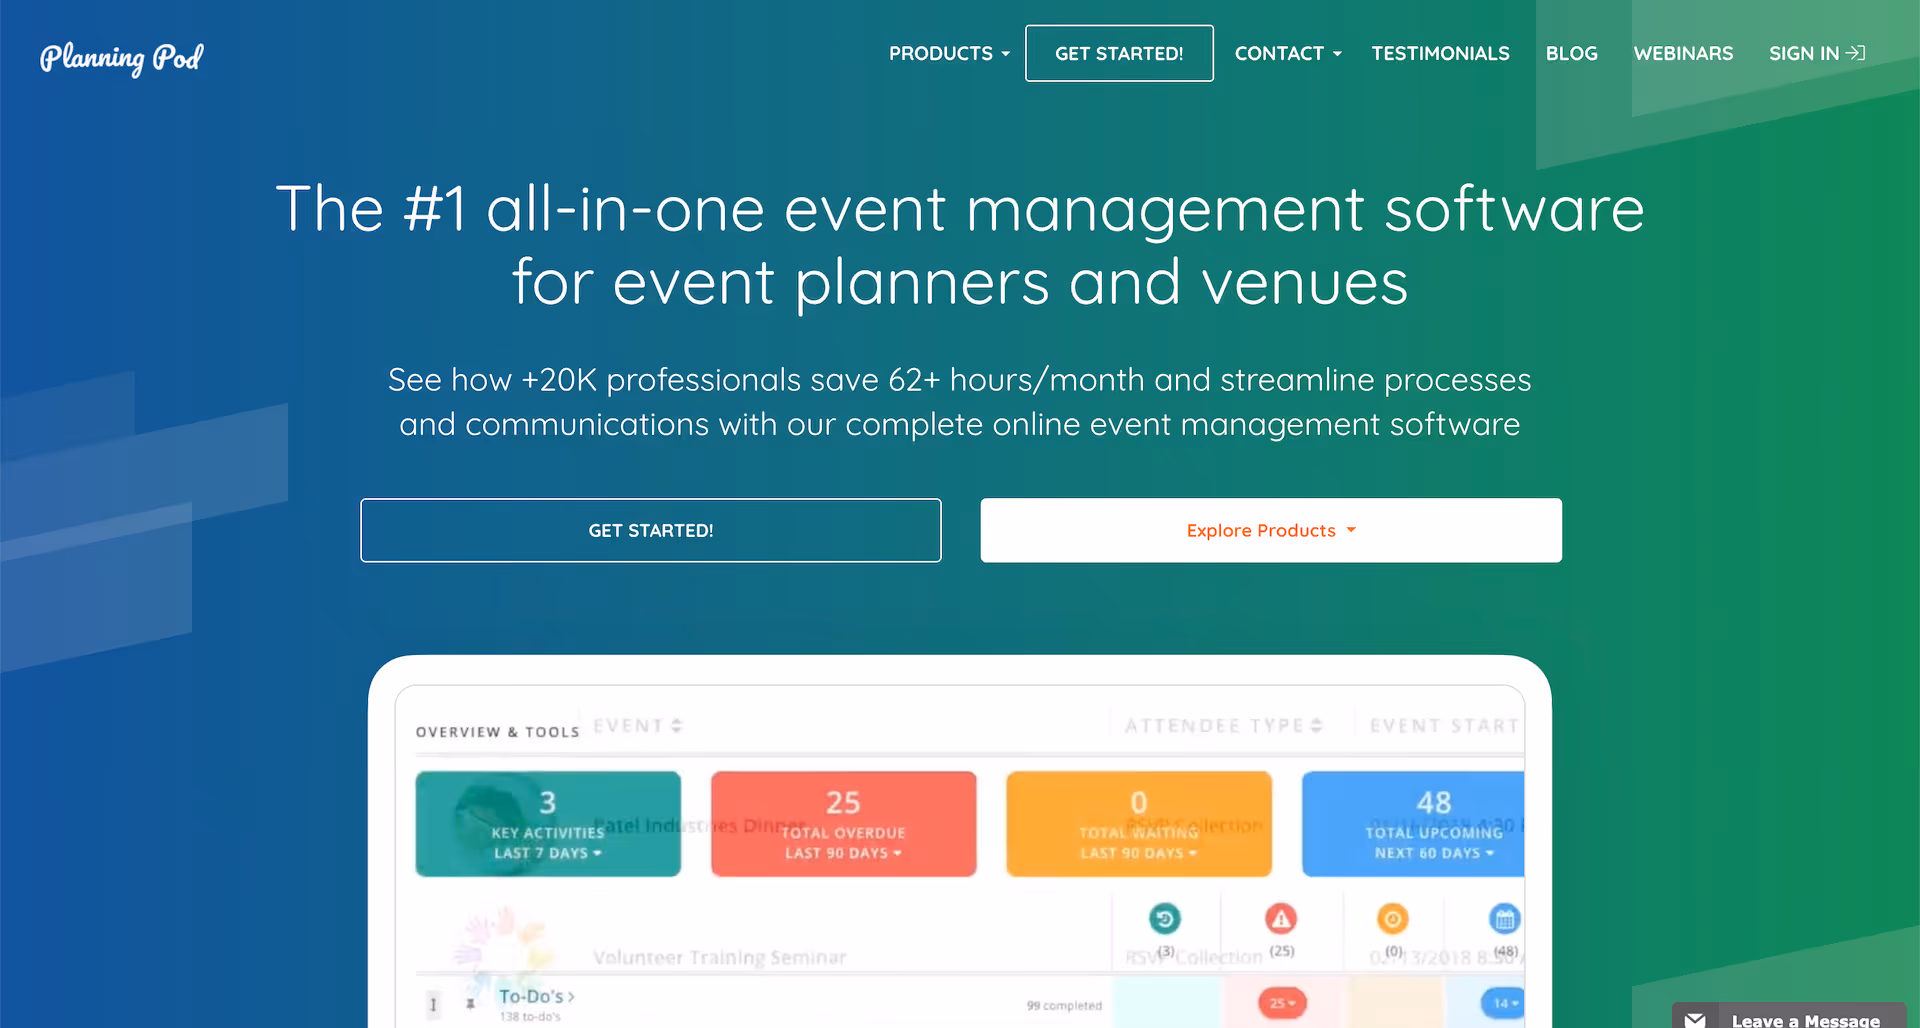Screen dimensions: 1920x1028
Task: Click the Key Activities teal card
Action: tap(548, 824)
